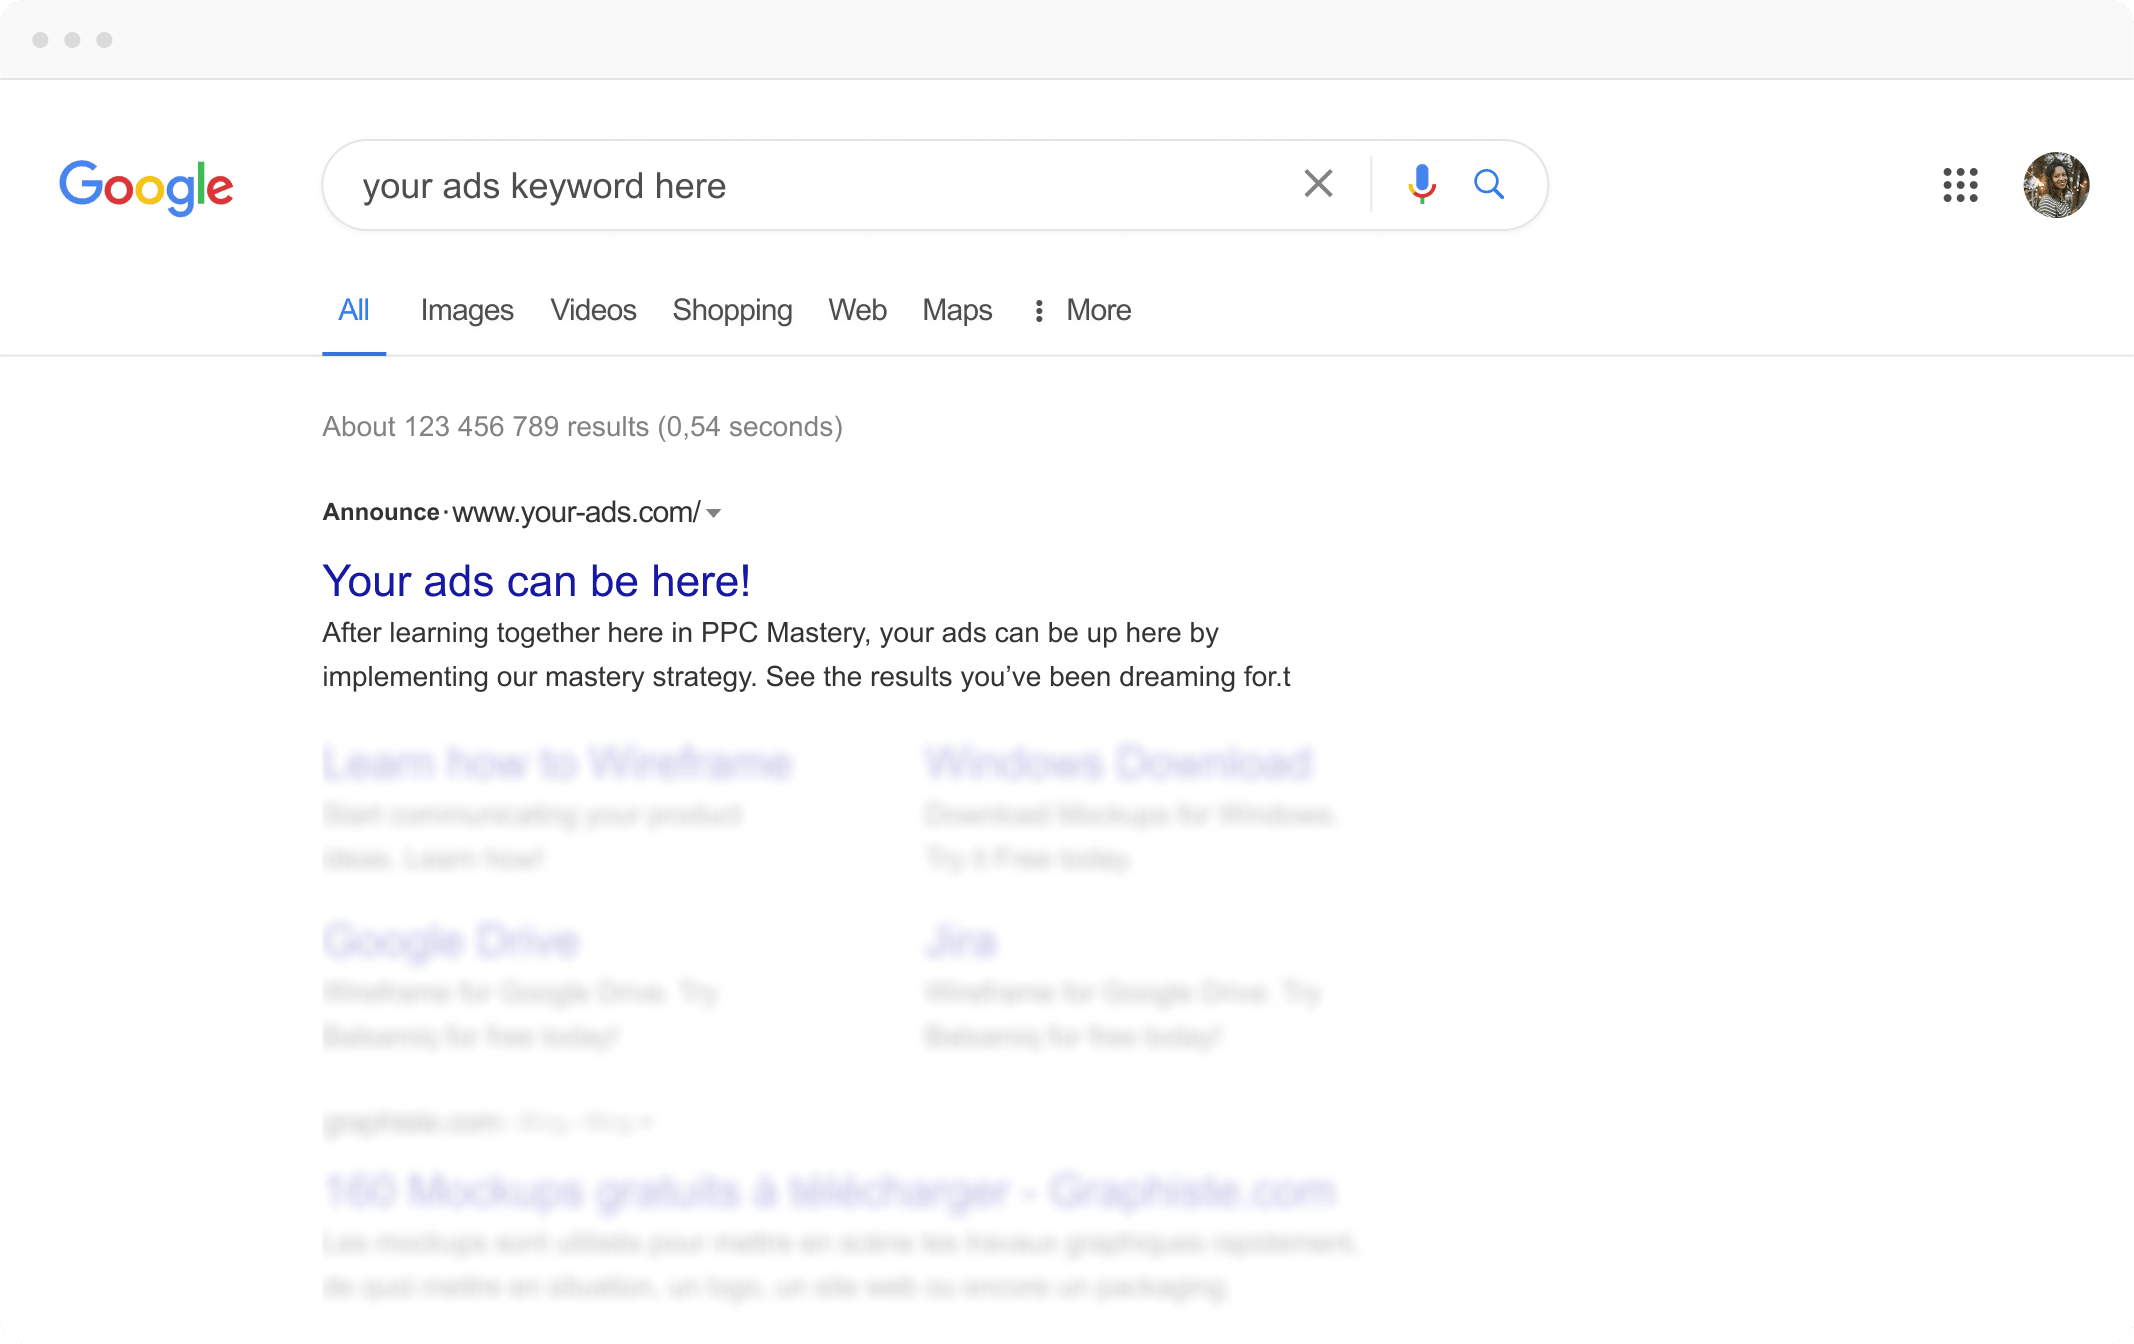This screenshot has height=1344, width=2134.
Task: Click the three-dot More icon
Action: click(1039, 311)
